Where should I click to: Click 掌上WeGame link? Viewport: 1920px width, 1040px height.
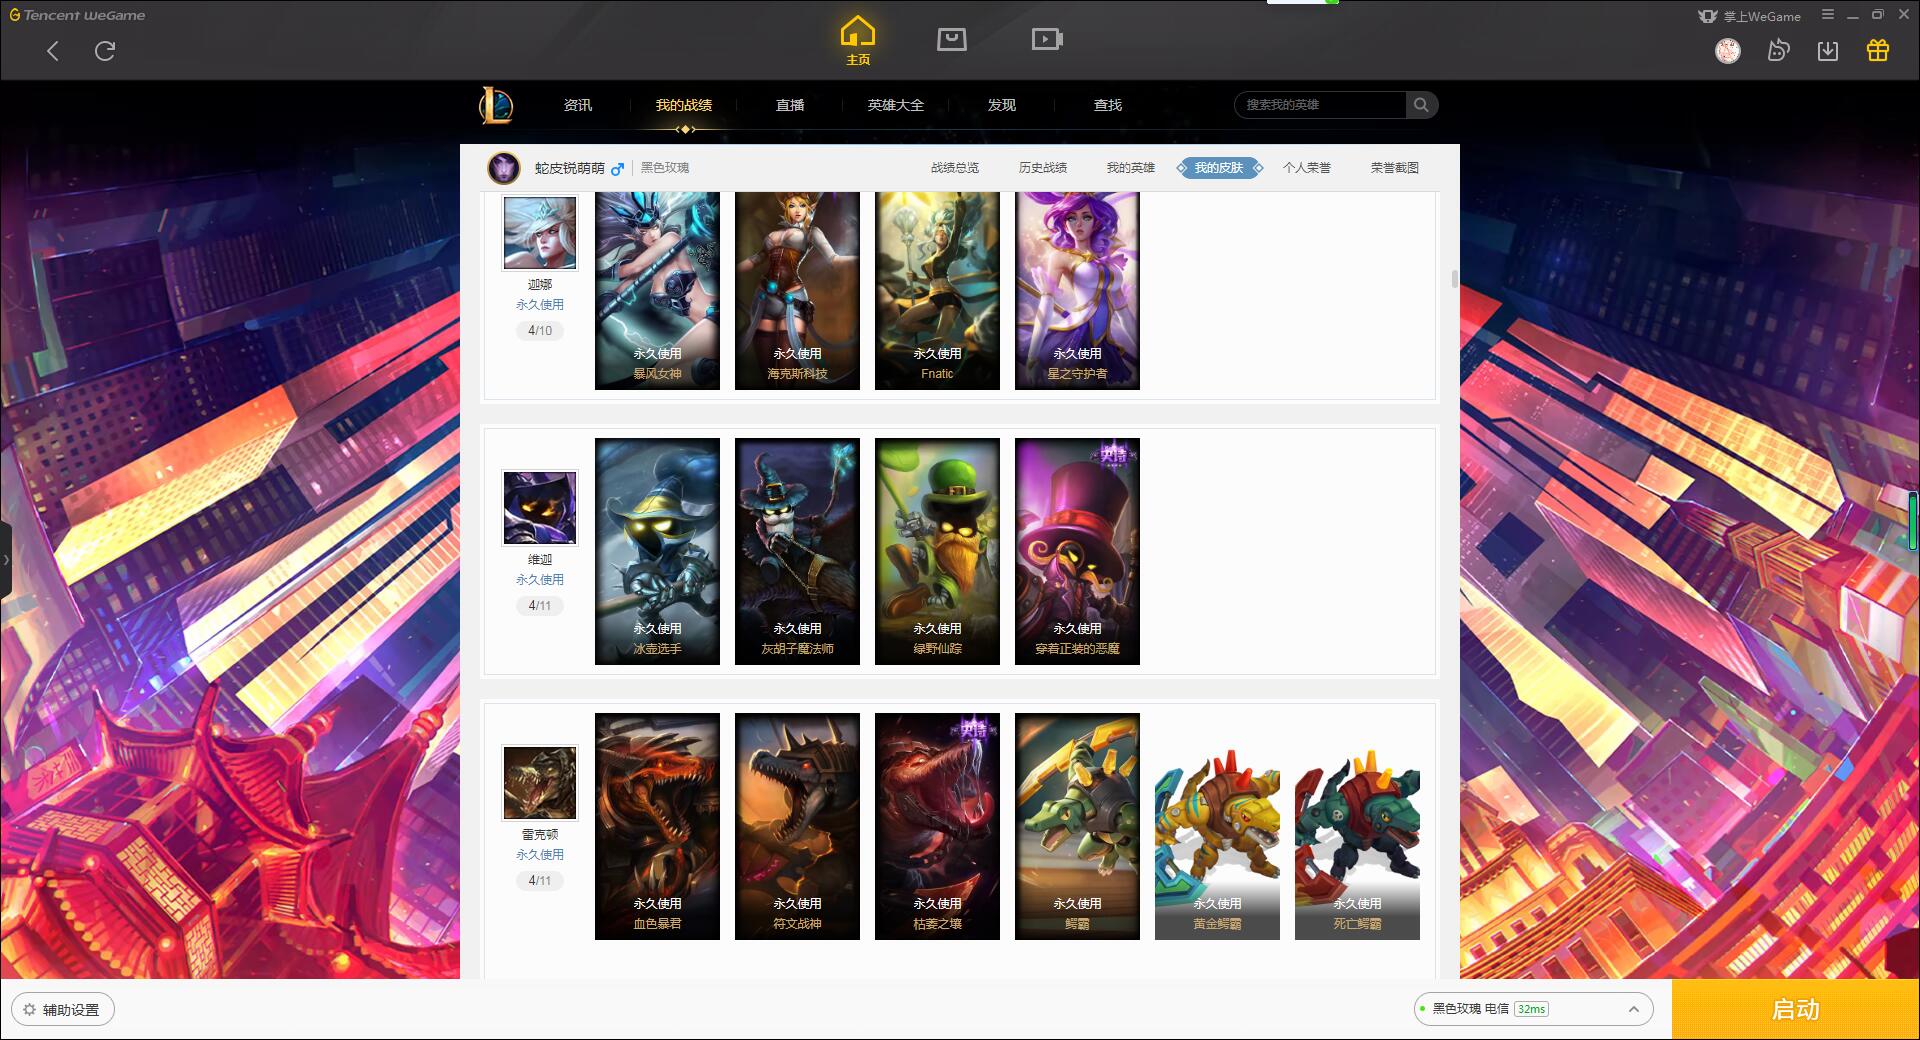[1750, 16]
